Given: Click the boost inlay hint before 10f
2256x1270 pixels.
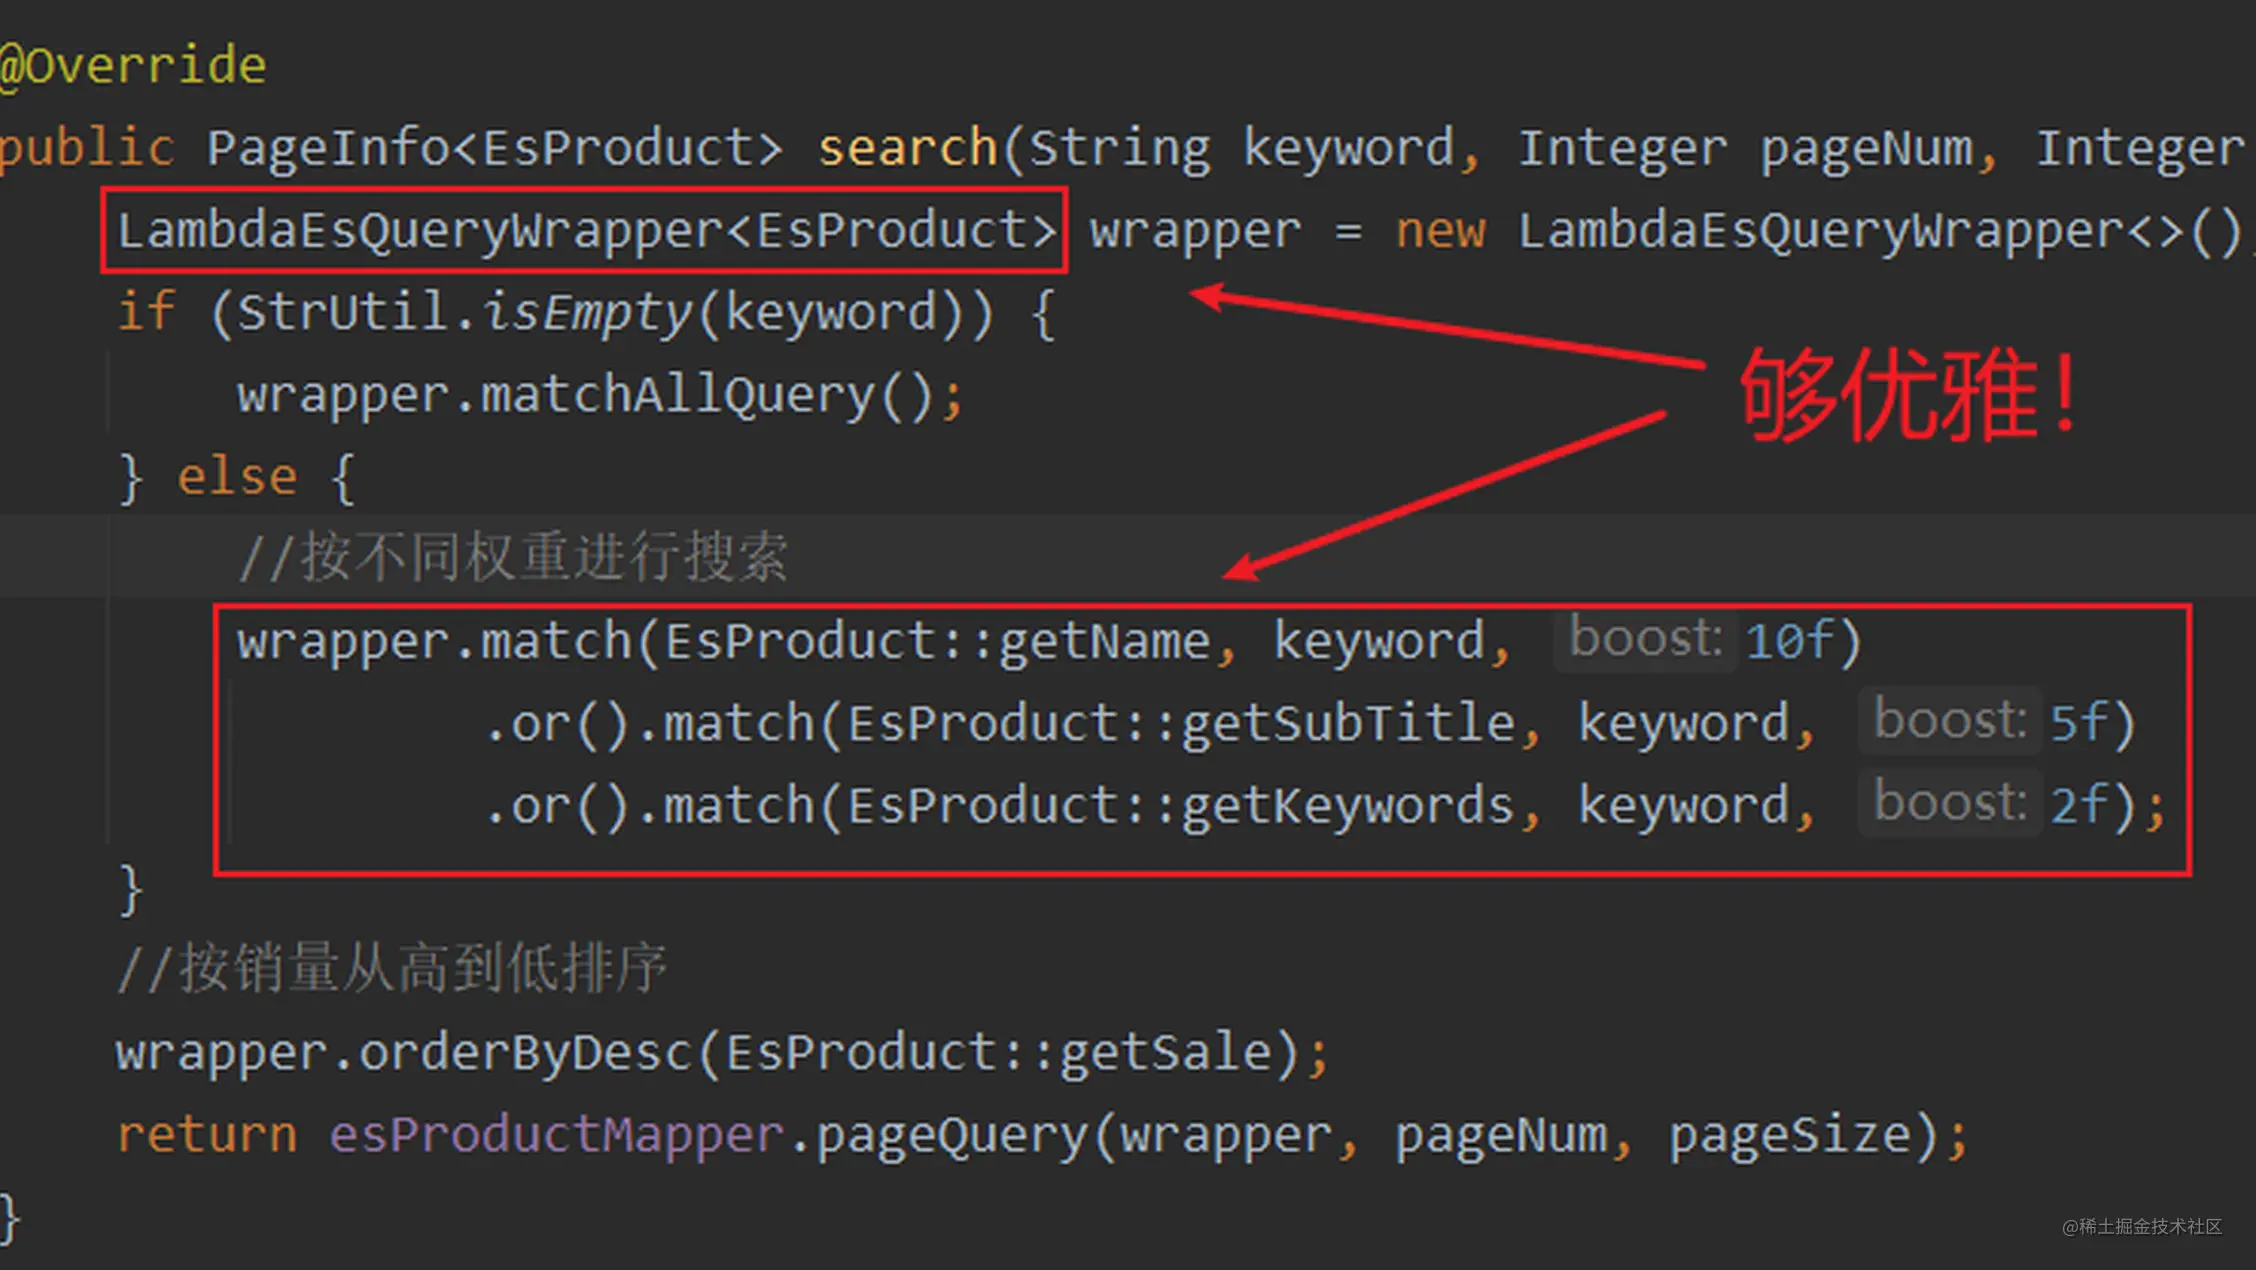Looking at the screenshot, I should coord(1645,640).
